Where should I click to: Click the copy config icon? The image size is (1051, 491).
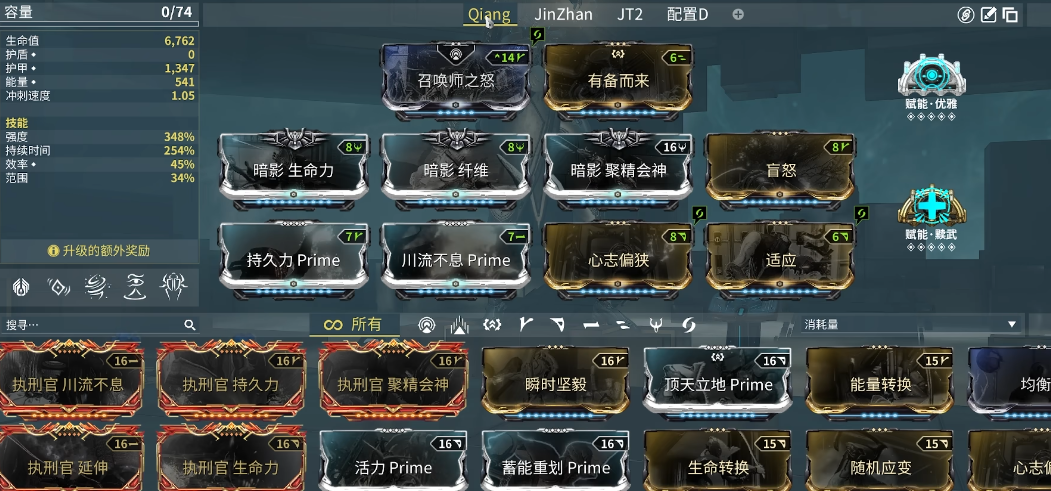click(x=1010, y=15)
